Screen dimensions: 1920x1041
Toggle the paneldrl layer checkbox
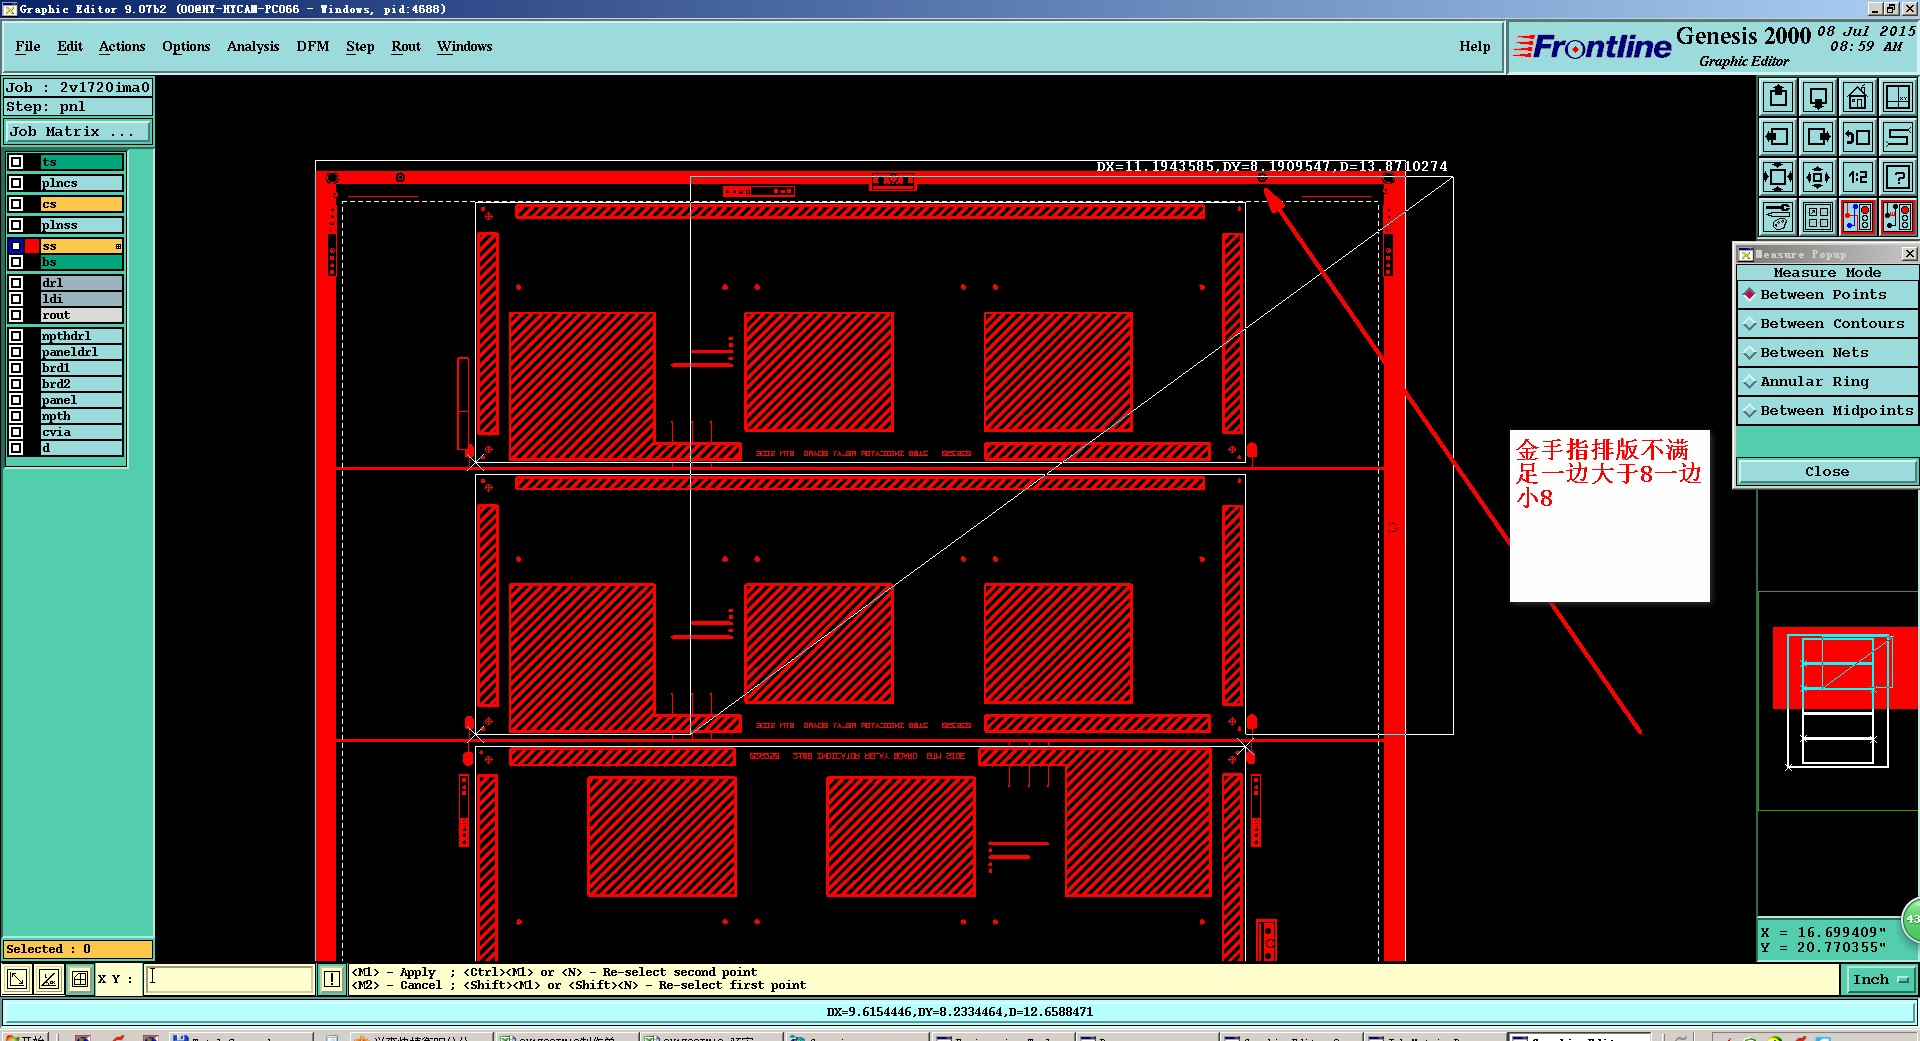[x=16, y=352]
